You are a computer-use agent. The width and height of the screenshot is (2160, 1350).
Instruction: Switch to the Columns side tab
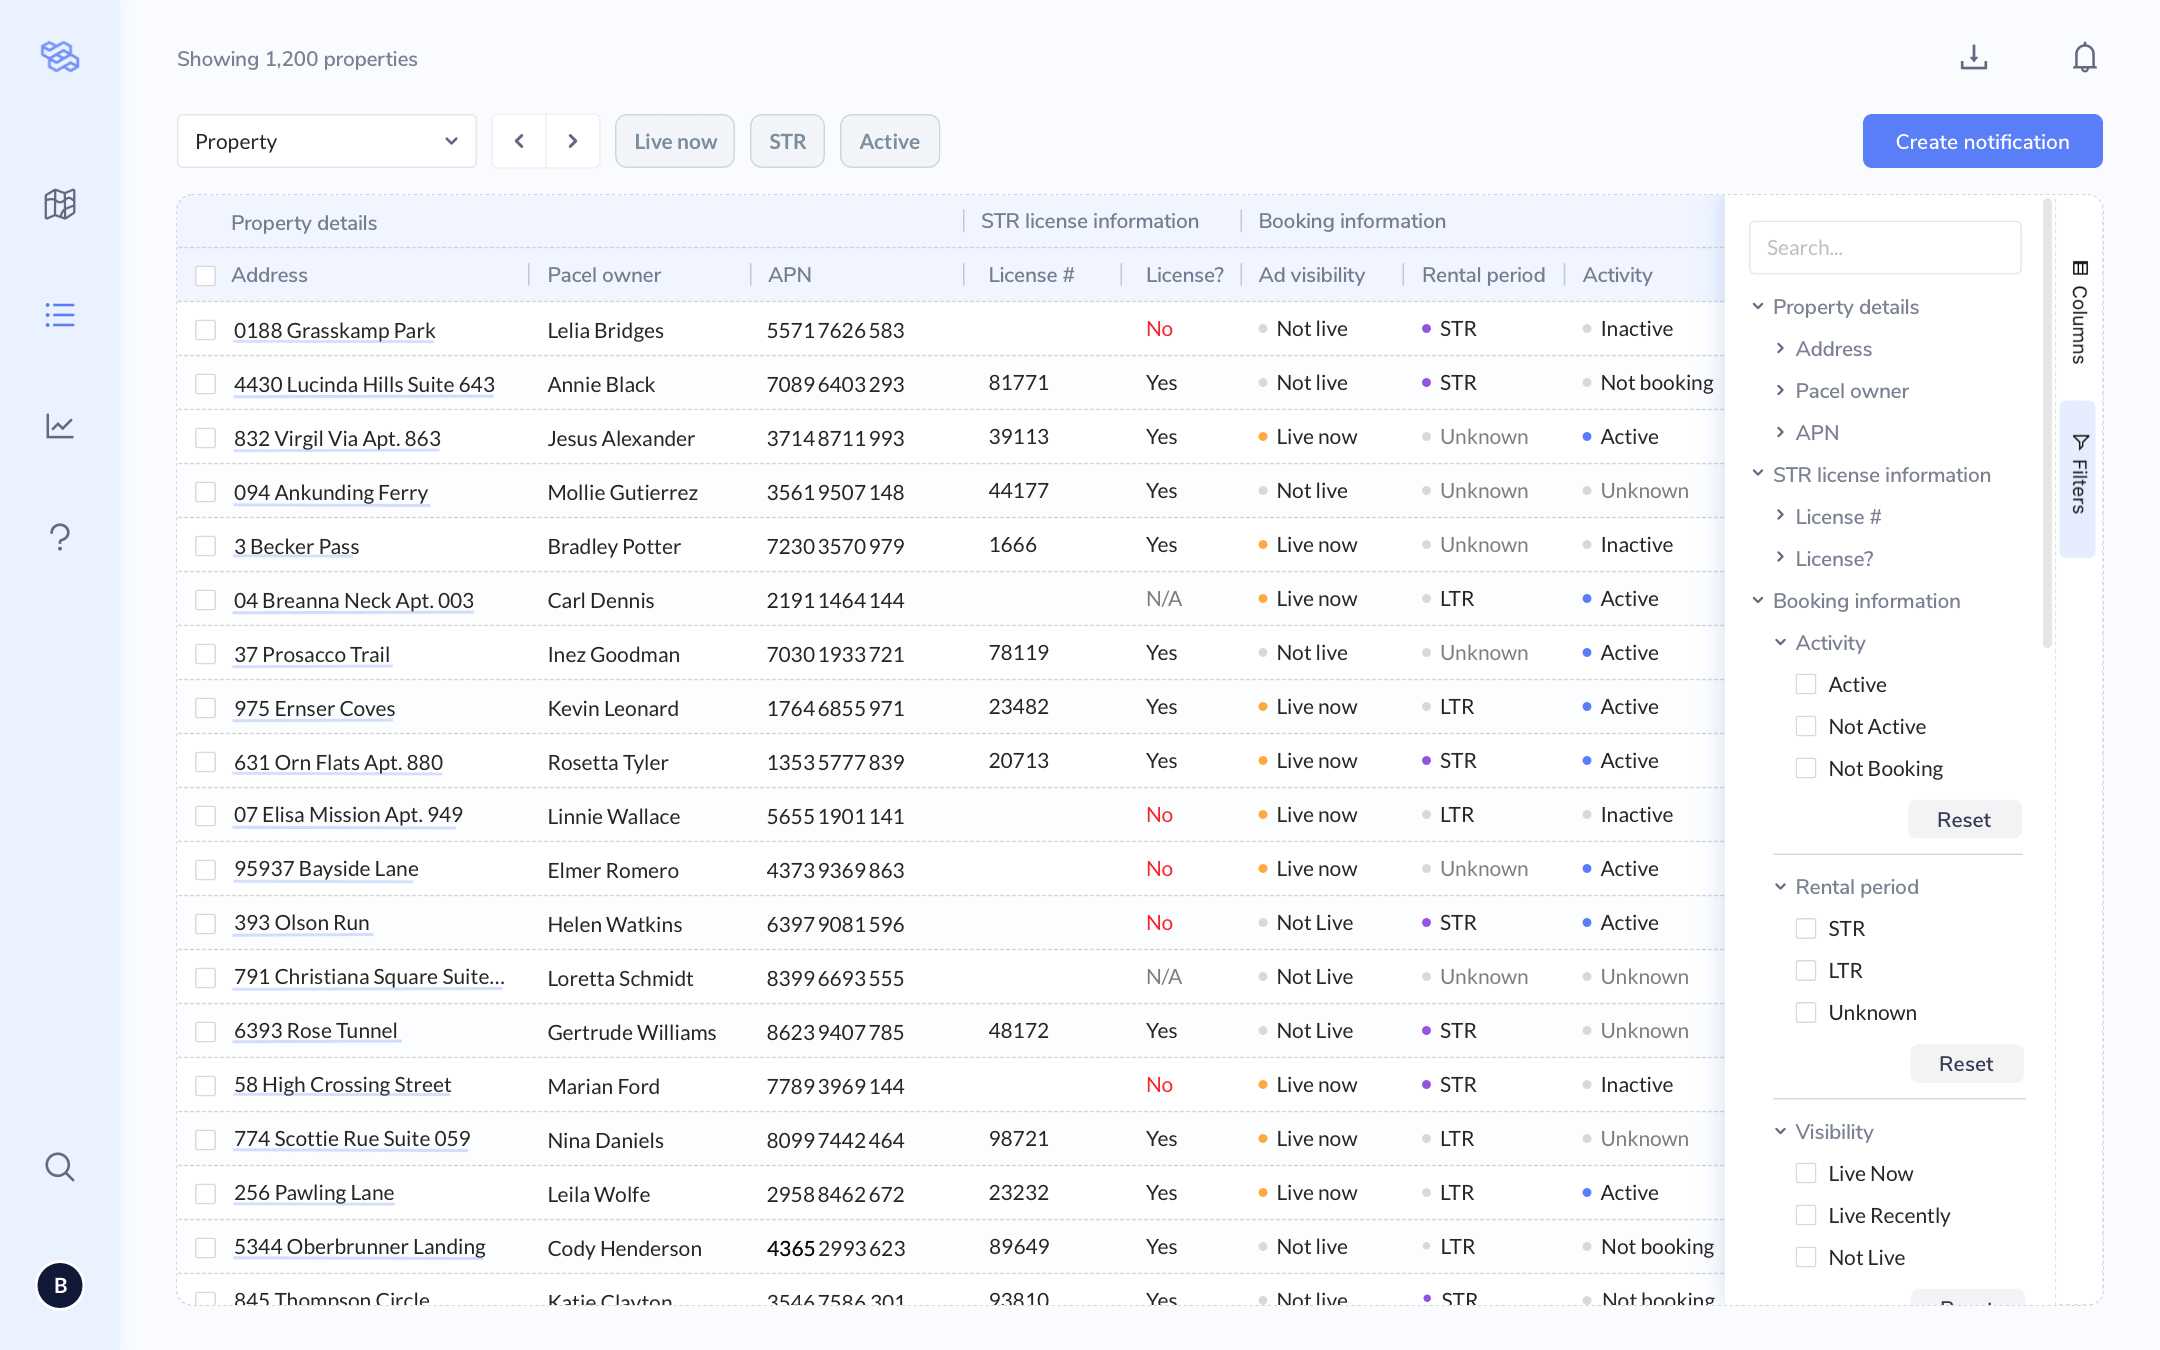(2080, 312)
